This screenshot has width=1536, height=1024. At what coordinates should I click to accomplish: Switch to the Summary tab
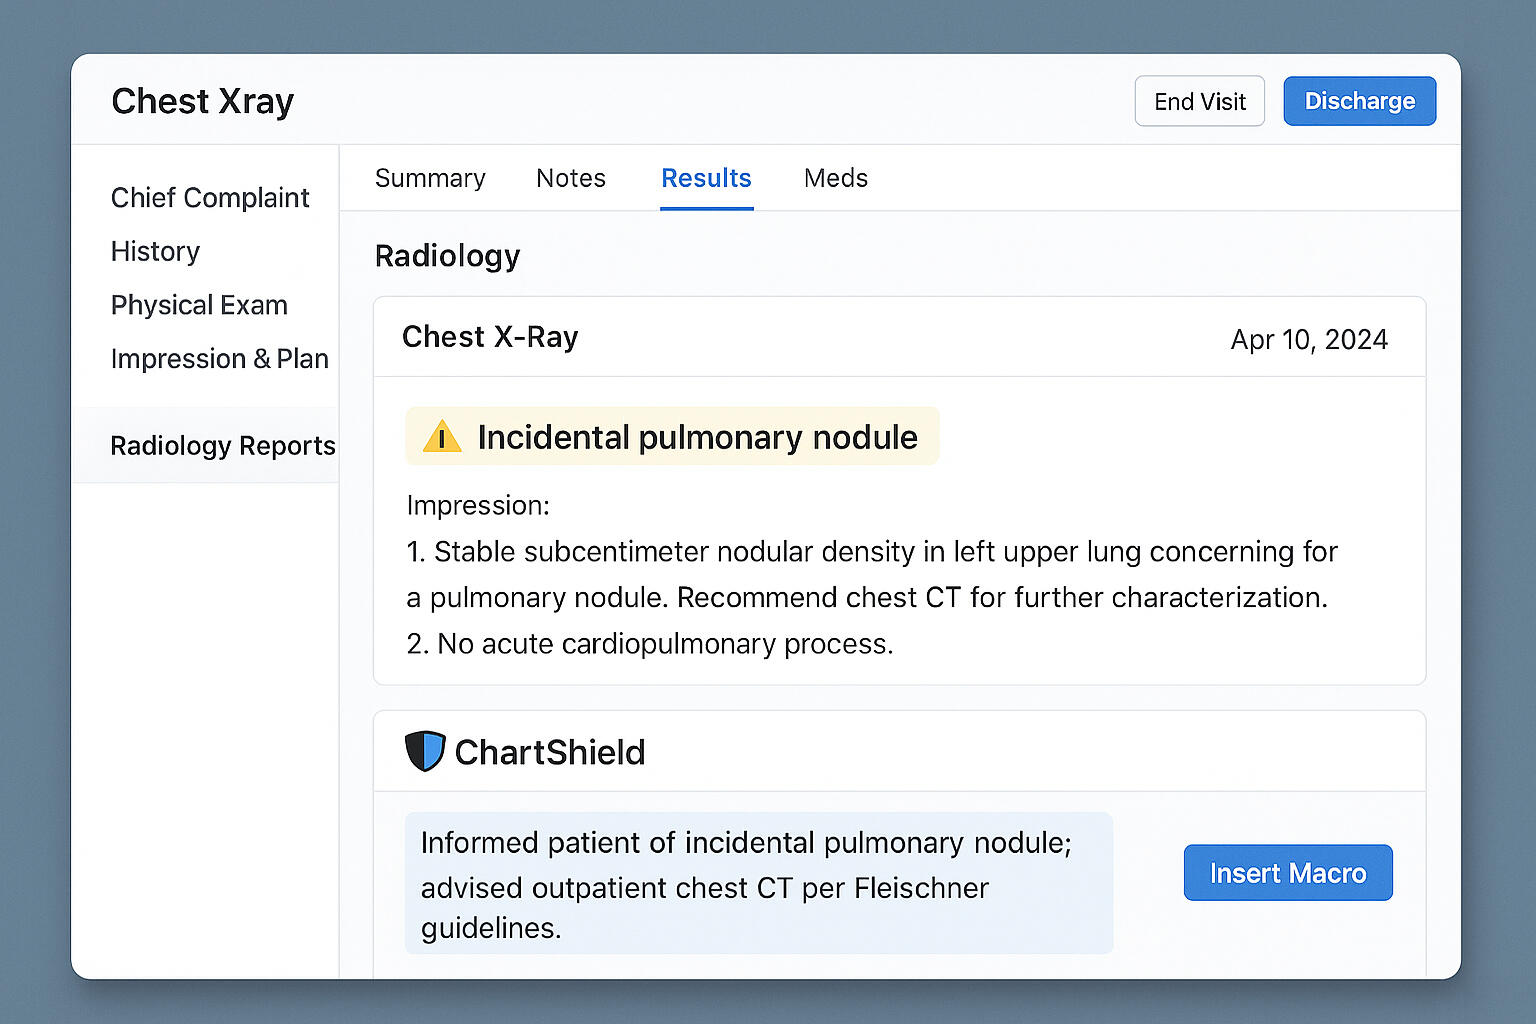[430, 178]
